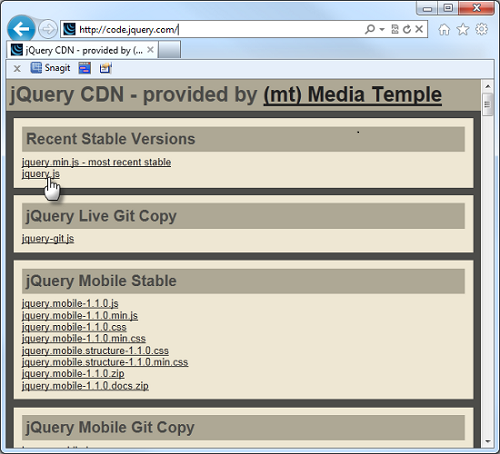Image resolution: width=500 pixels, height=454 pixels.
Task: Open jquery.mobile-1.1.0.js link
Action: coord(70,303)
